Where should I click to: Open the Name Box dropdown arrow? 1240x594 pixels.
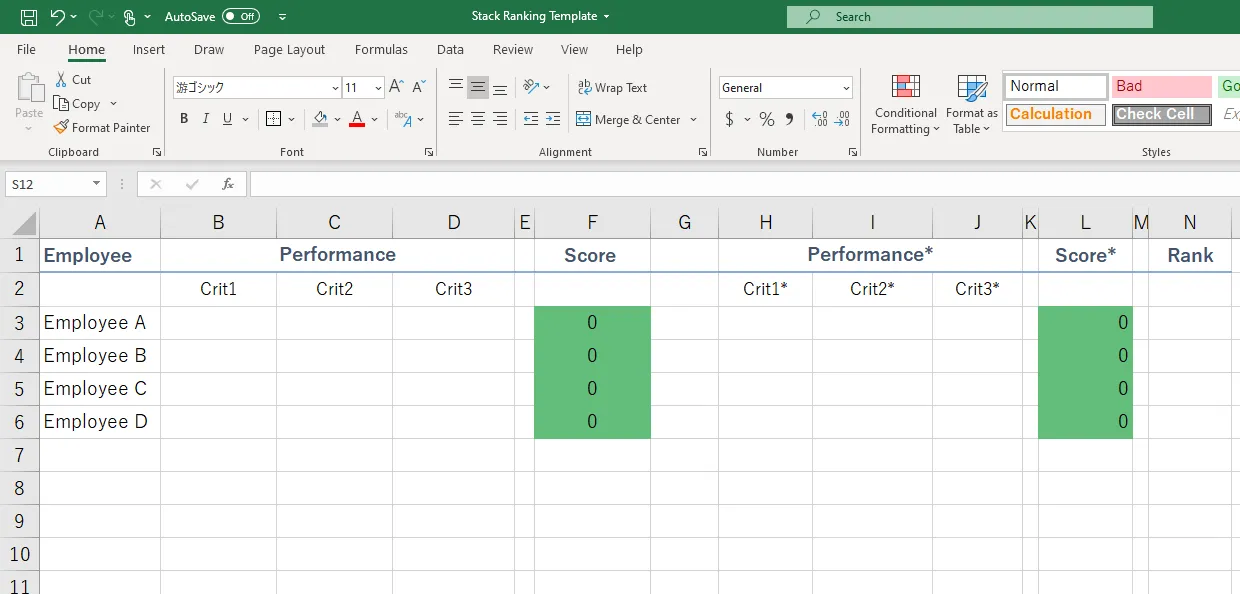point(97,184)
